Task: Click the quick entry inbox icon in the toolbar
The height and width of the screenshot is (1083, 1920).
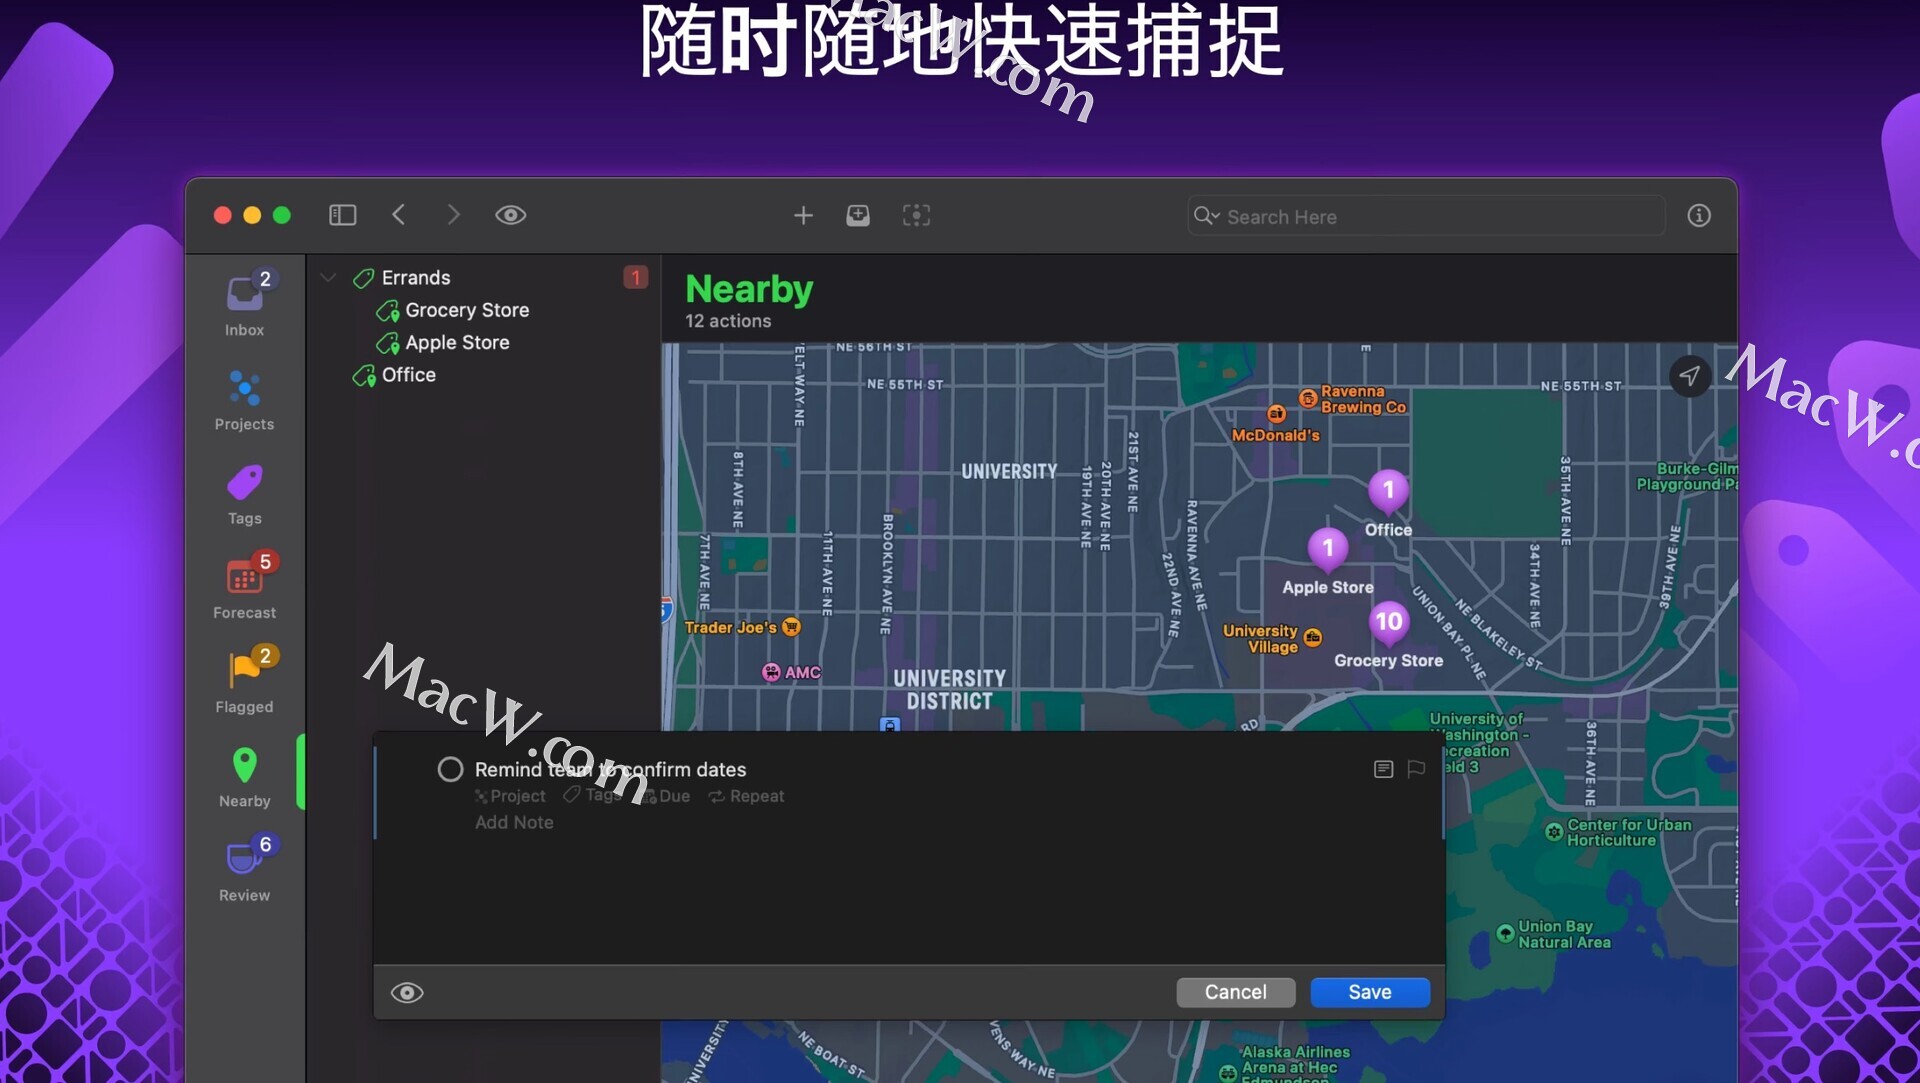Action: (858, 215)
